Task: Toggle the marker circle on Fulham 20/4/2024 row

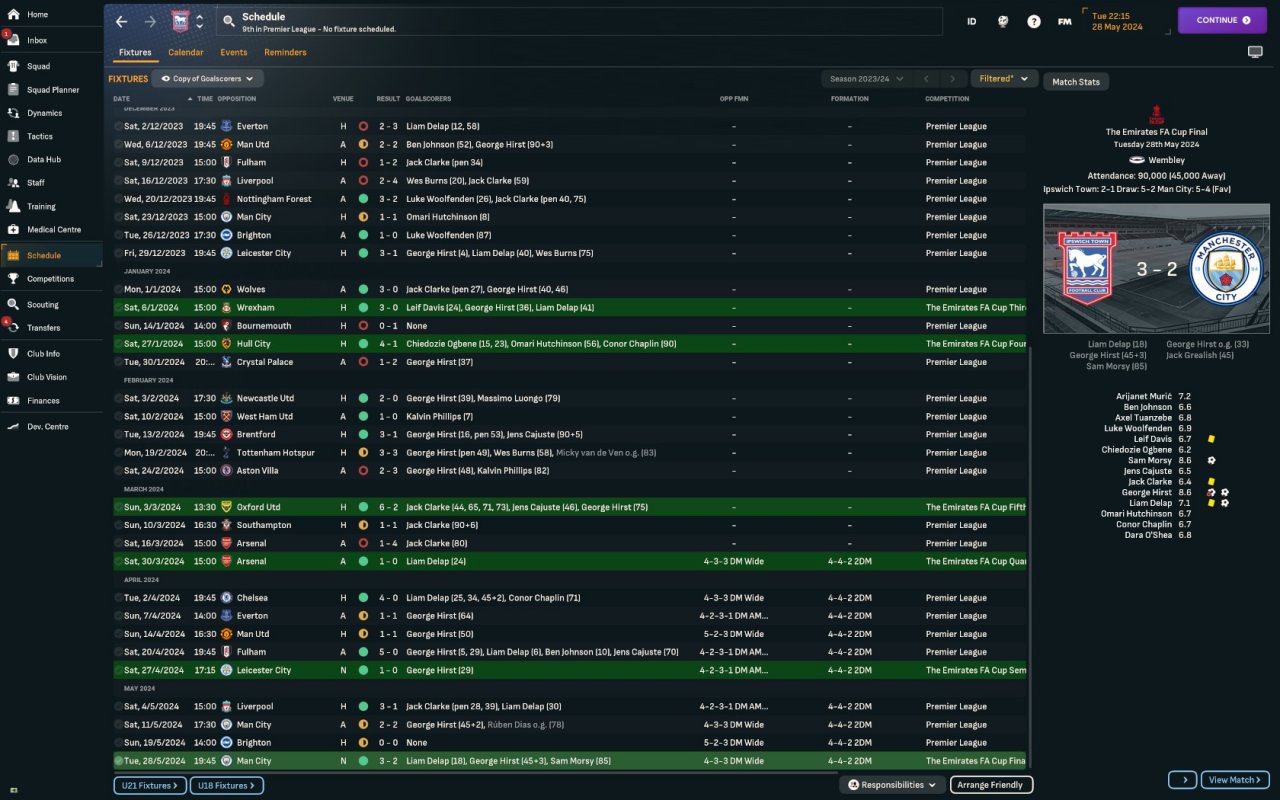Action: (x=119, y=652)
